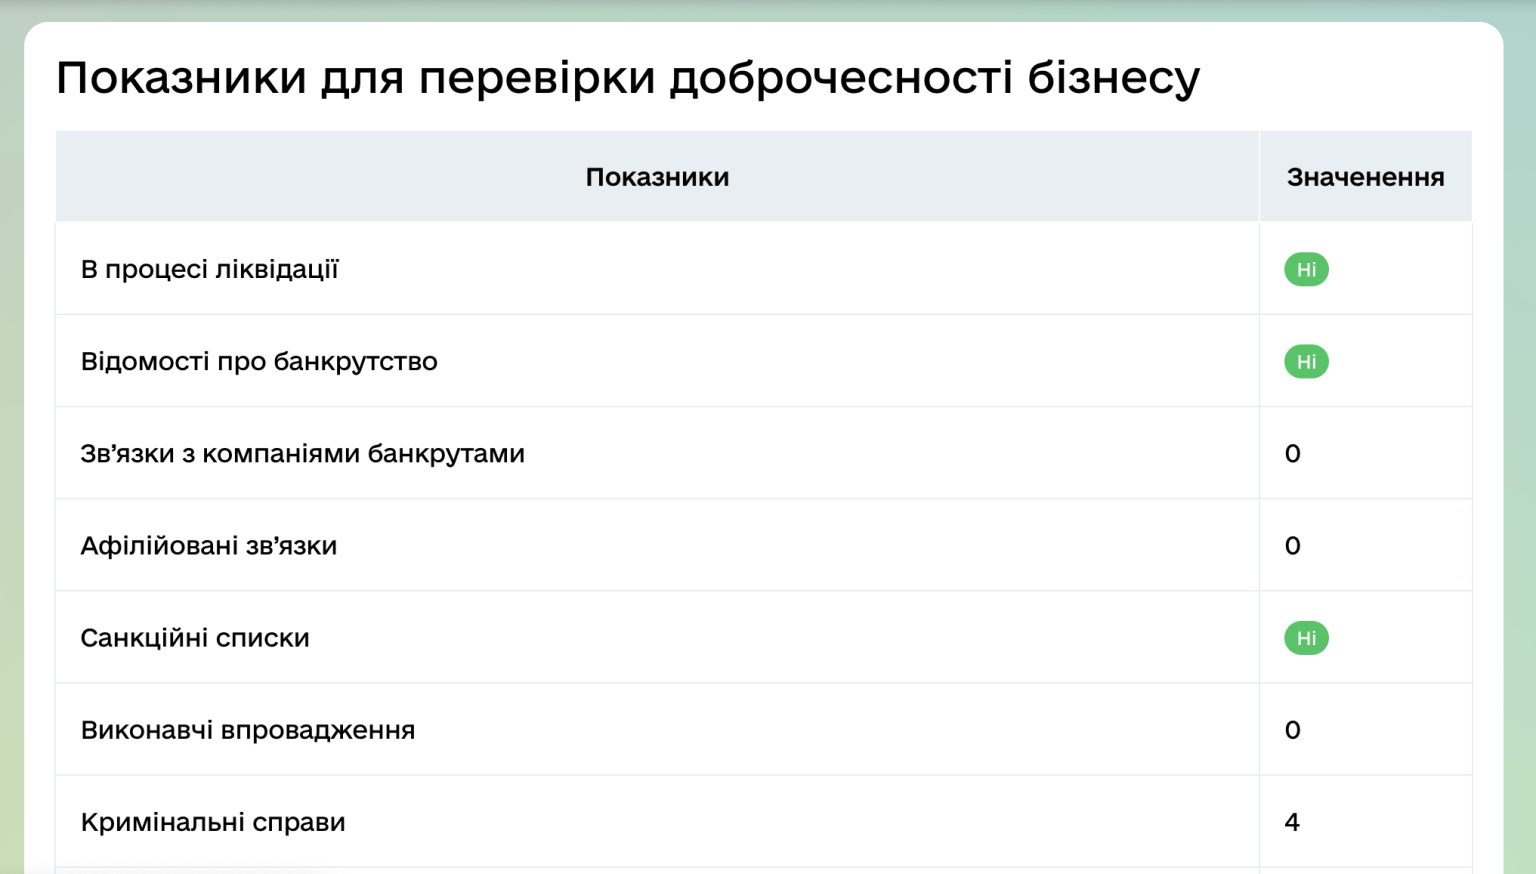Click the green Ні badge for Санкційні списки
This screenshot has width=1536, height=874.
point(1306,638)
